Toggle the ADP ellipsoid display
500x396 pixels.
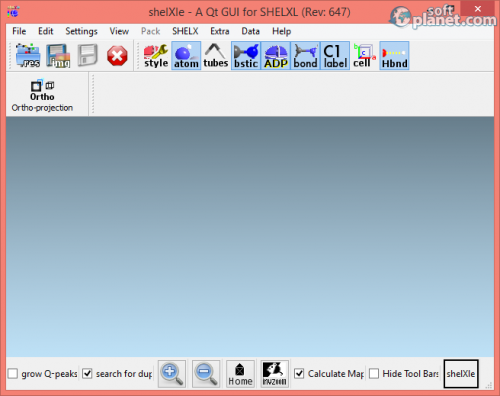[x=276, y=56]
